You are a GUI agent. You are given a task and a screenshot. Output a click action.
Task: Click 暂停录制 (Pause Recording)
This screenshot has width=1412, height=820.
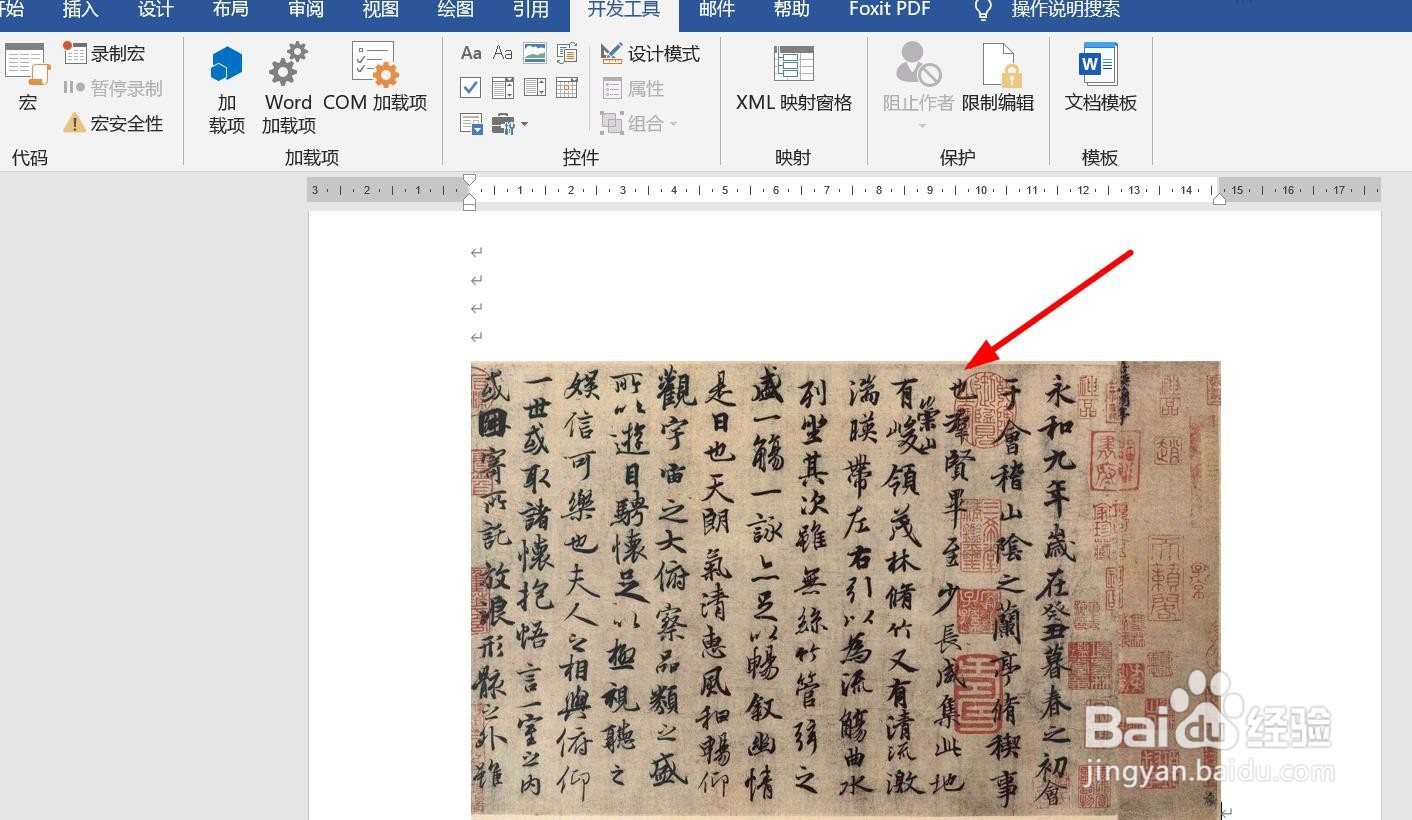(x=112, y=88)
